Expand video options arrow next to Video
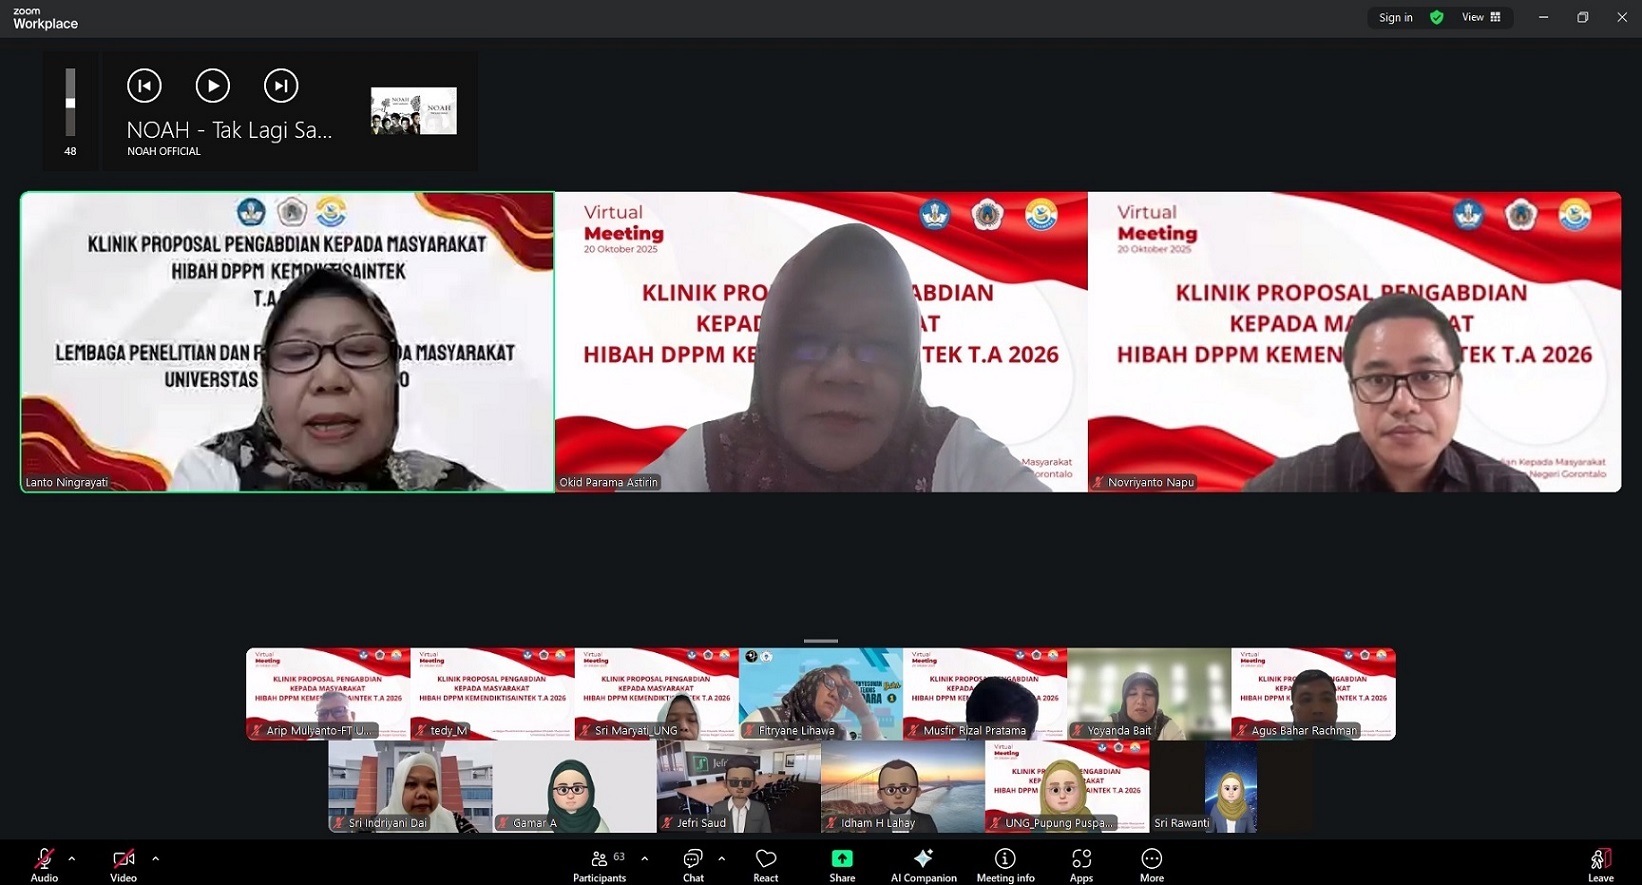Viewport: 1642px width, 885px height. coord(155,858)
